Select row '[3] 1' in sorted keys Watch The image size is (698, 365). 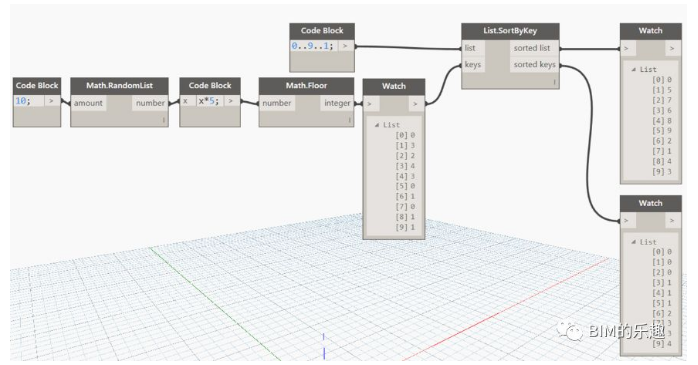coord(662,283)
